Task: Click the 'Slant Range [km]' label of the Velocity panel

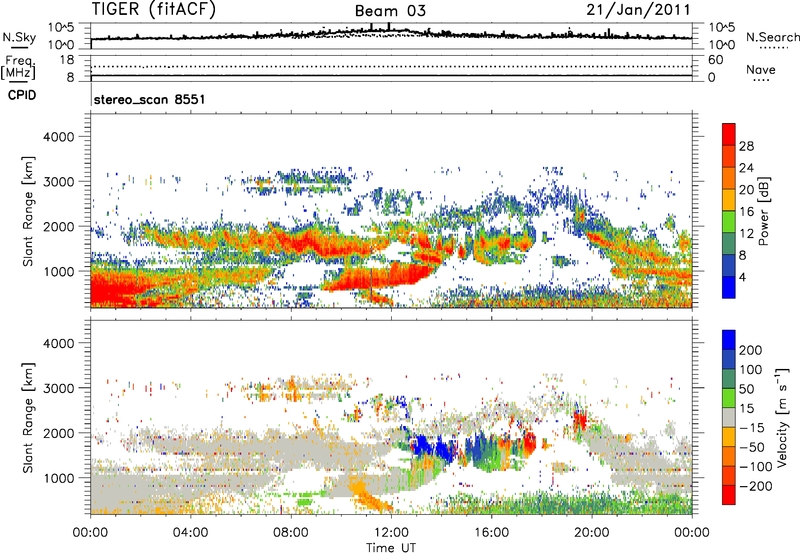Action: [28, 417]
